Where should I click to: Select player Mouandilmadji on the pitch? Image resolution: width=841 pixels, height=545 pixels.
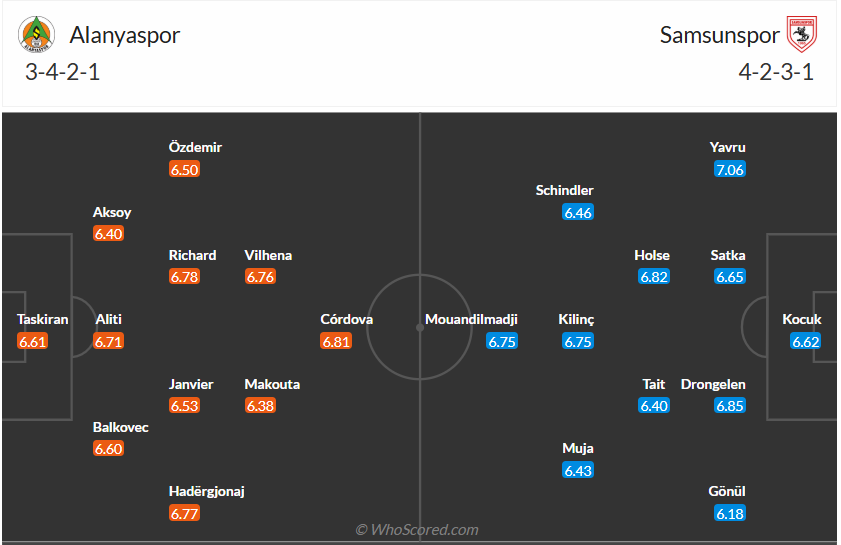(471, 319)
